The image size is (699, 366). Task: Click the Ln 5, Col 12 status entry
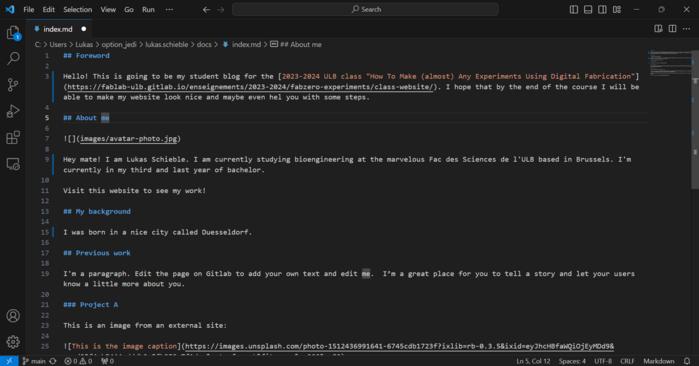[533, 361]
